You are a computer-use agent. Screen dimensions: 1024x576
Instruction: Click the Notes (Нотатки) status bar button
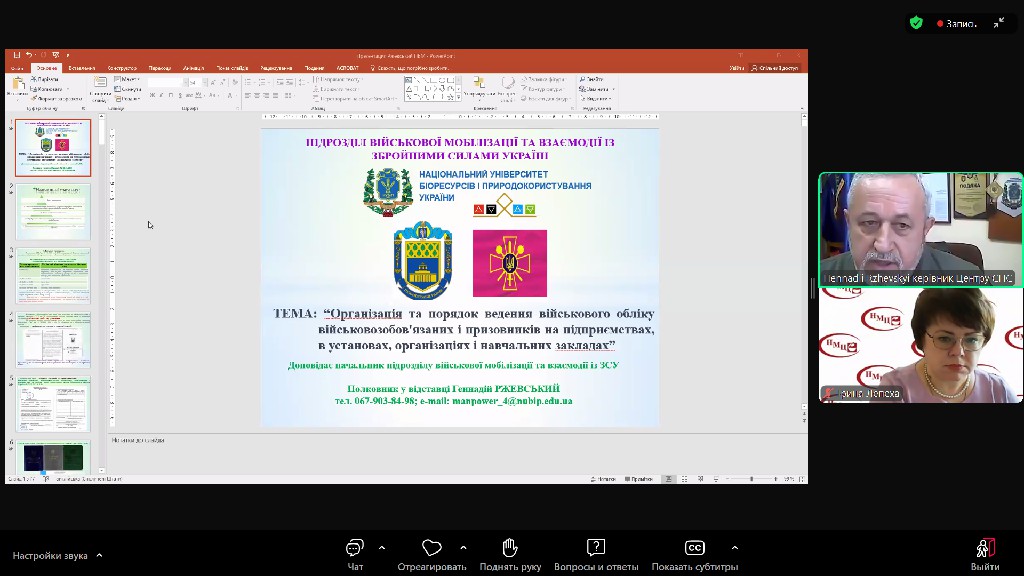[x=603, y=479]
